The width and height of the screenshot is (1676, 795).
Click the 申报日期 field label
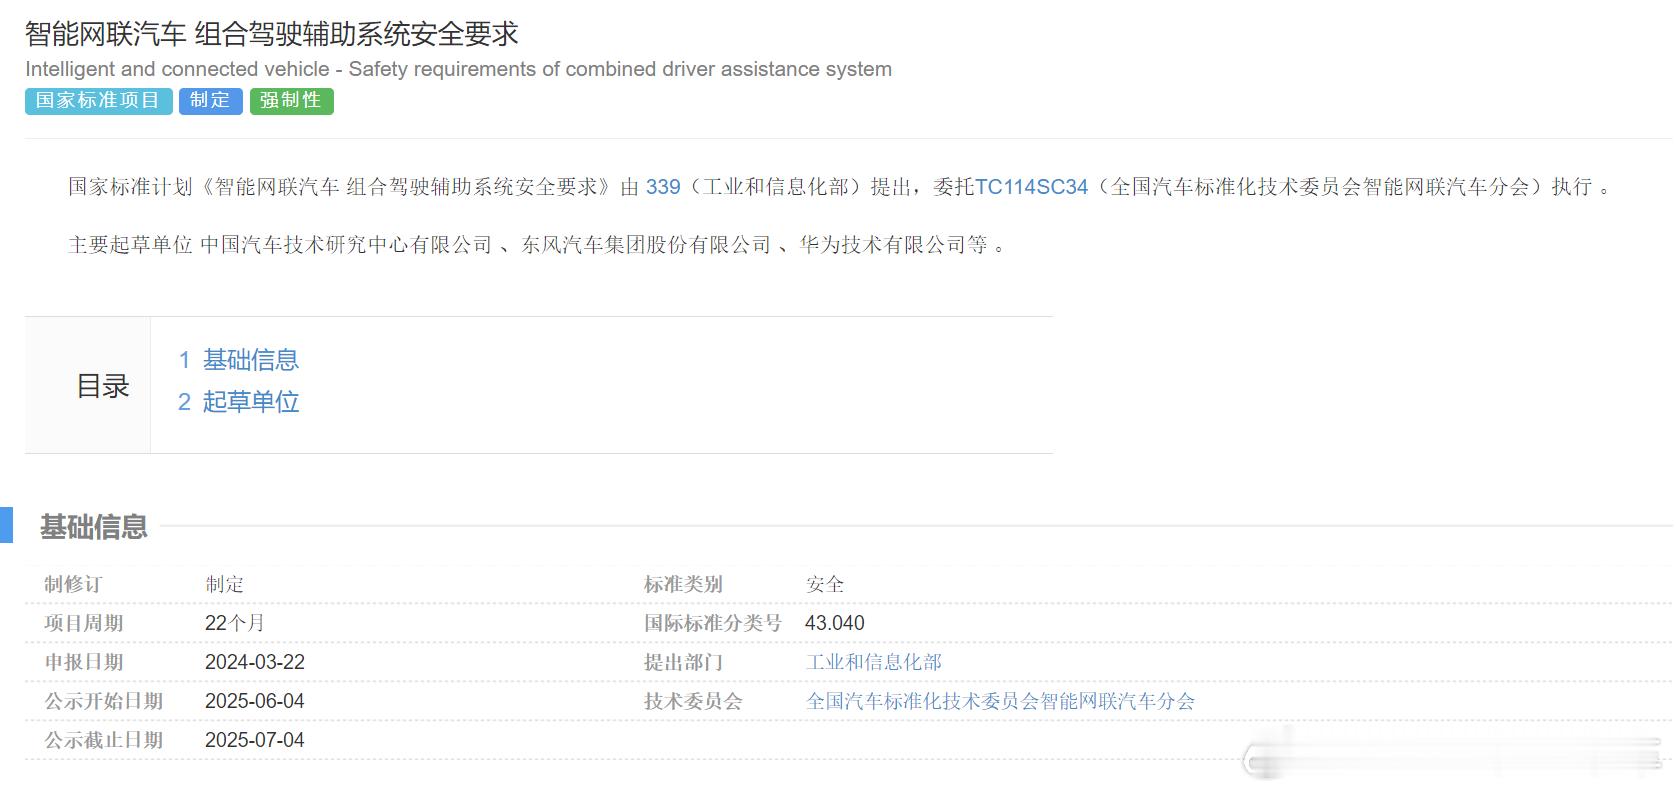tap(83, 662)
